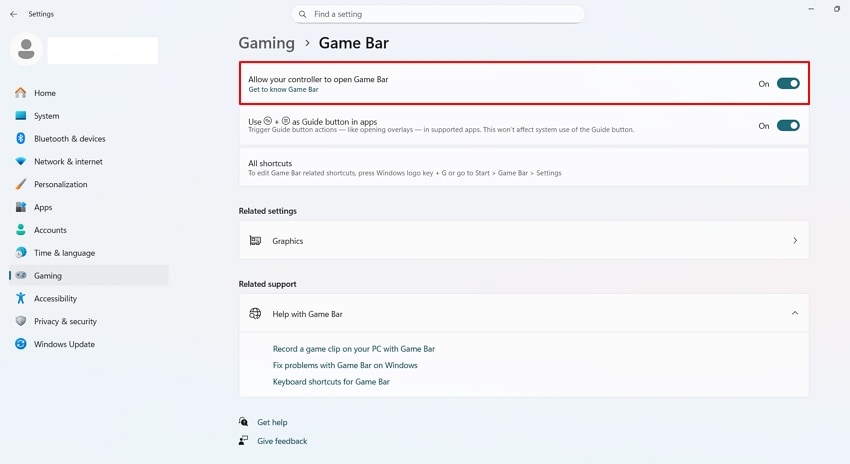Click the Graphics card icon
Screen dimensions: 850x464
[x=255, y=240]
